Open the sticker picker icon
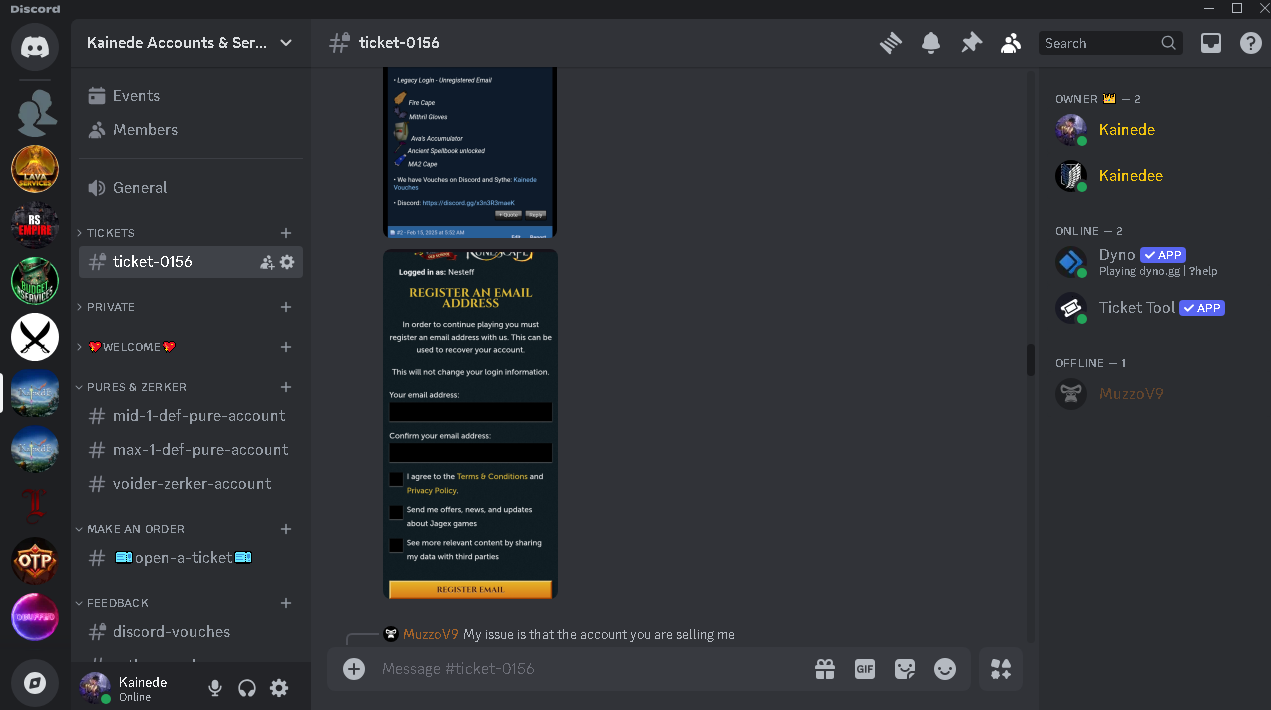1271x710 pixels. (905, 669)
